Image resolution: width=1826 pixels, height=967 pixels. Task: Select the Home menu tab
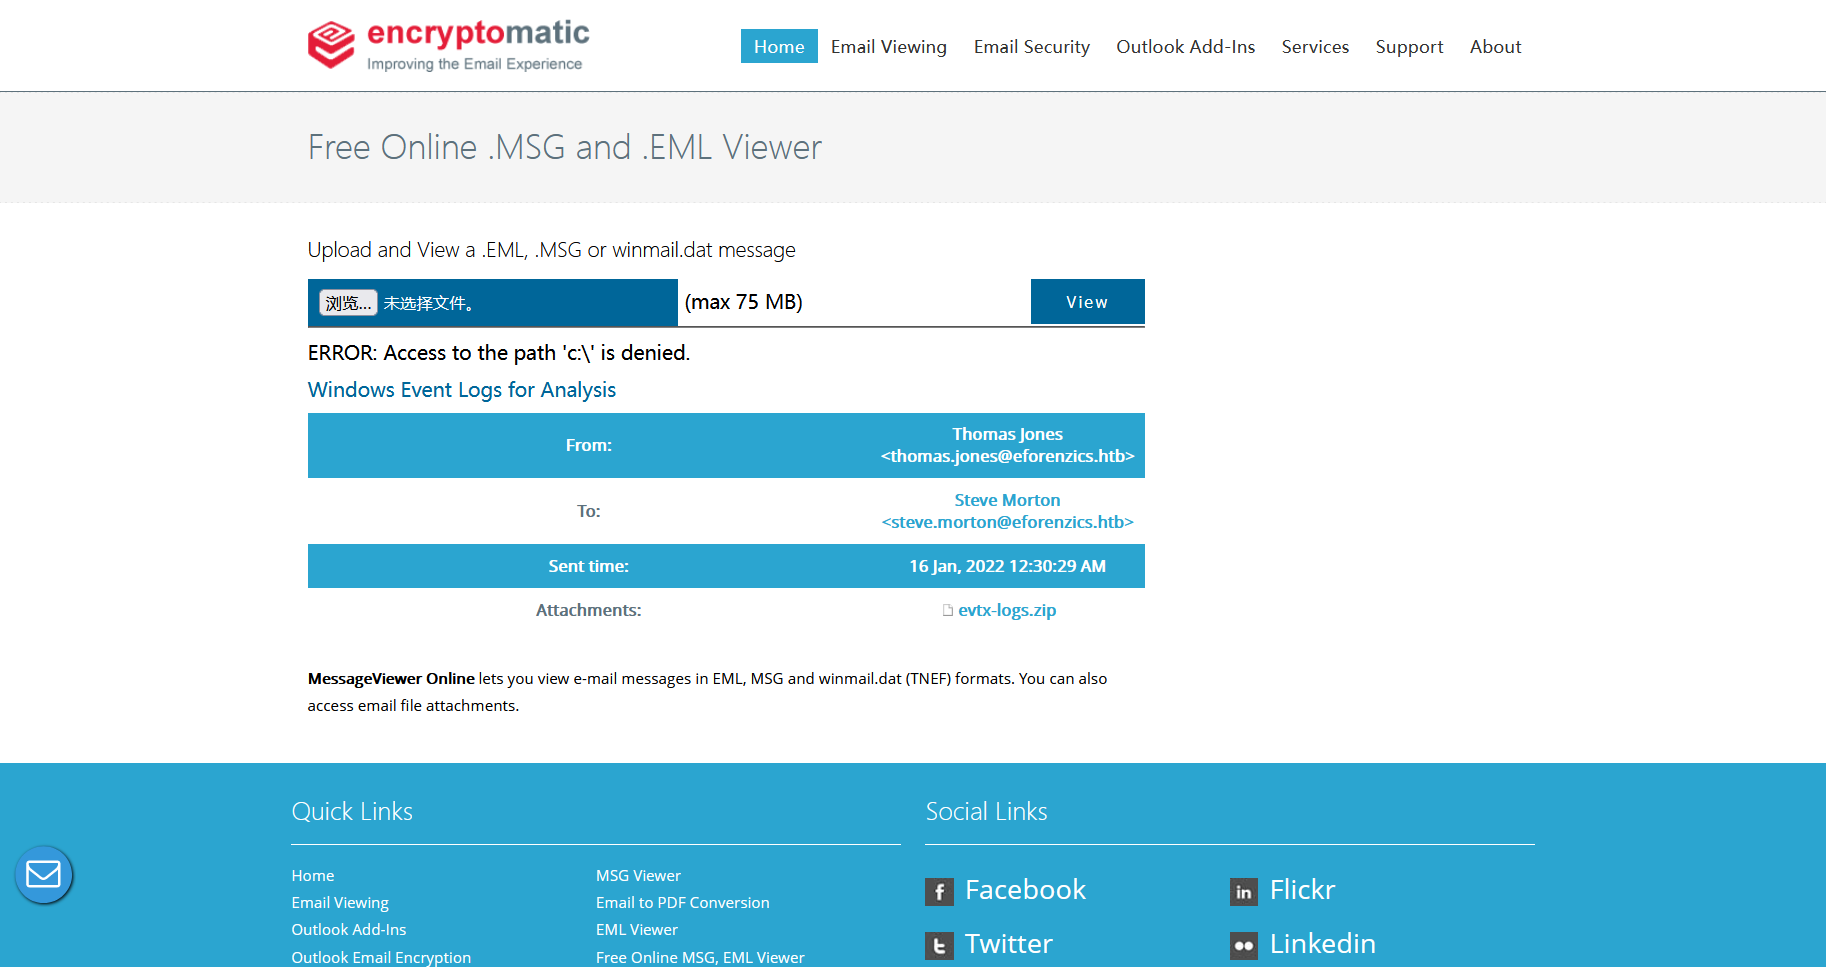click(x=779, y=46)
